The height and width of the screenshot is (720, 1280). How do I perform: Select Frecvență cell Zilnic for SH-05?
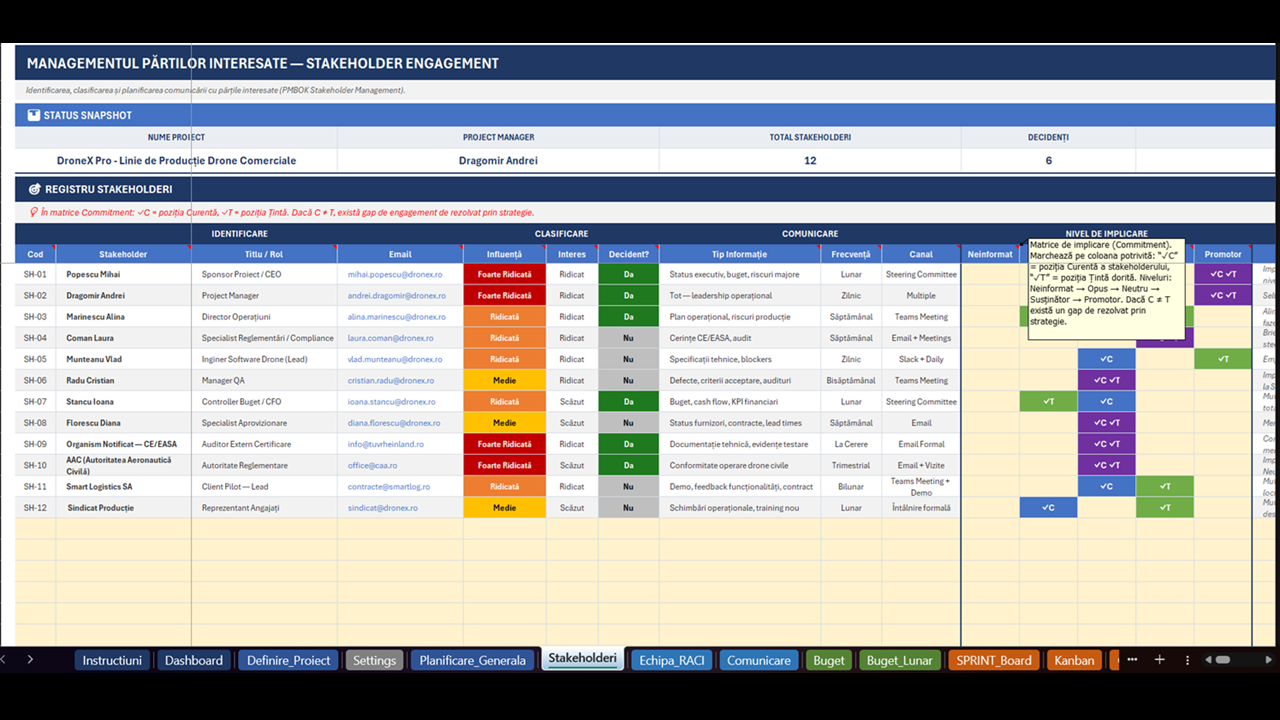[851, 359]
